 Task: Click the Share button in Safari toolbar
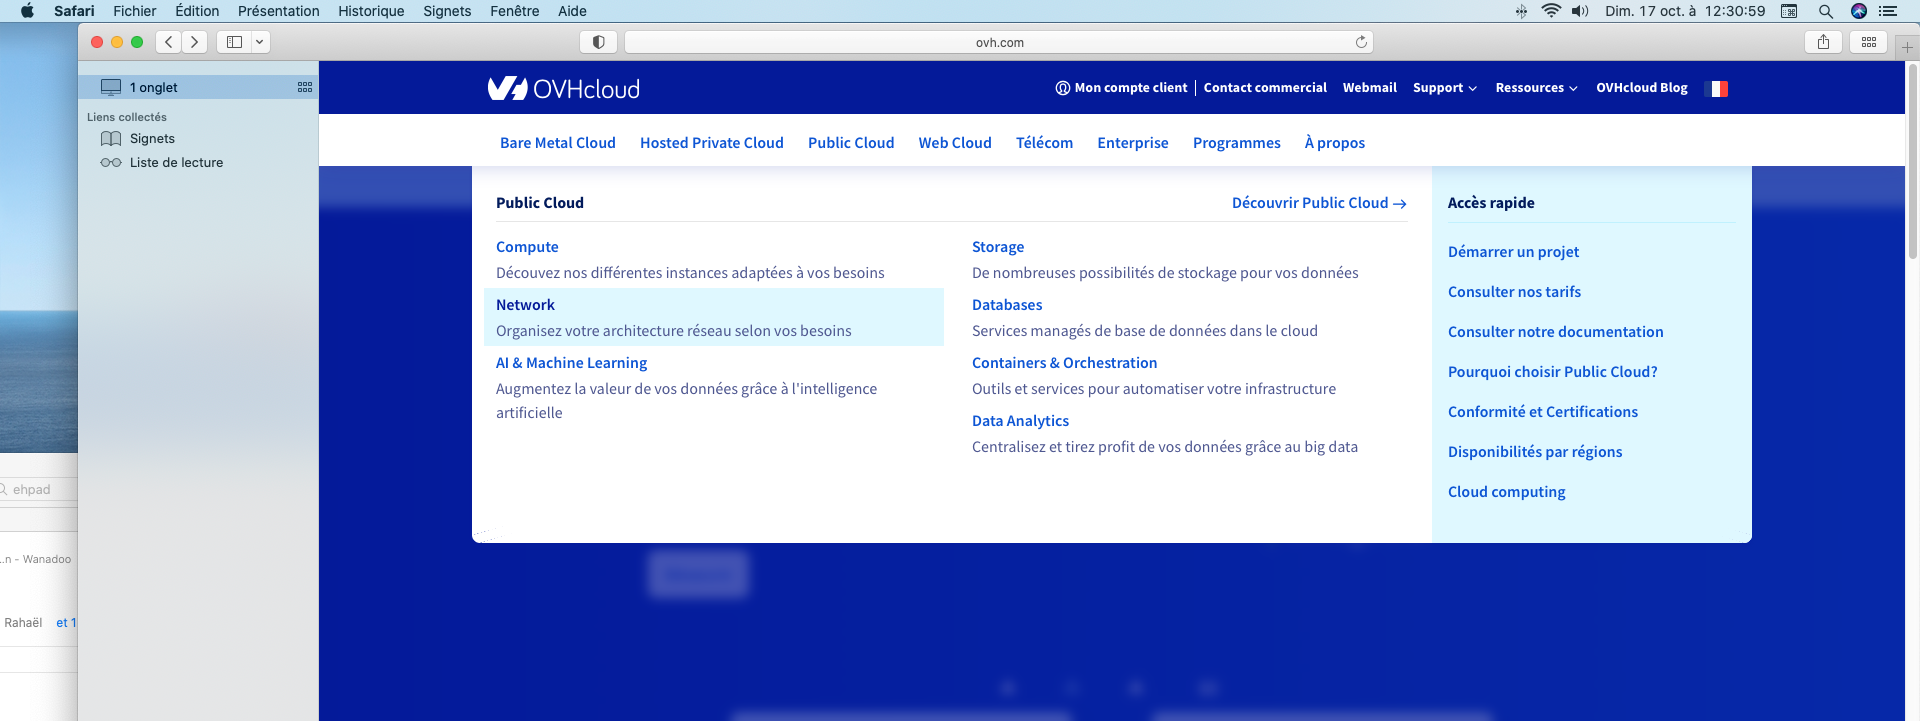tap(1823, 42)
